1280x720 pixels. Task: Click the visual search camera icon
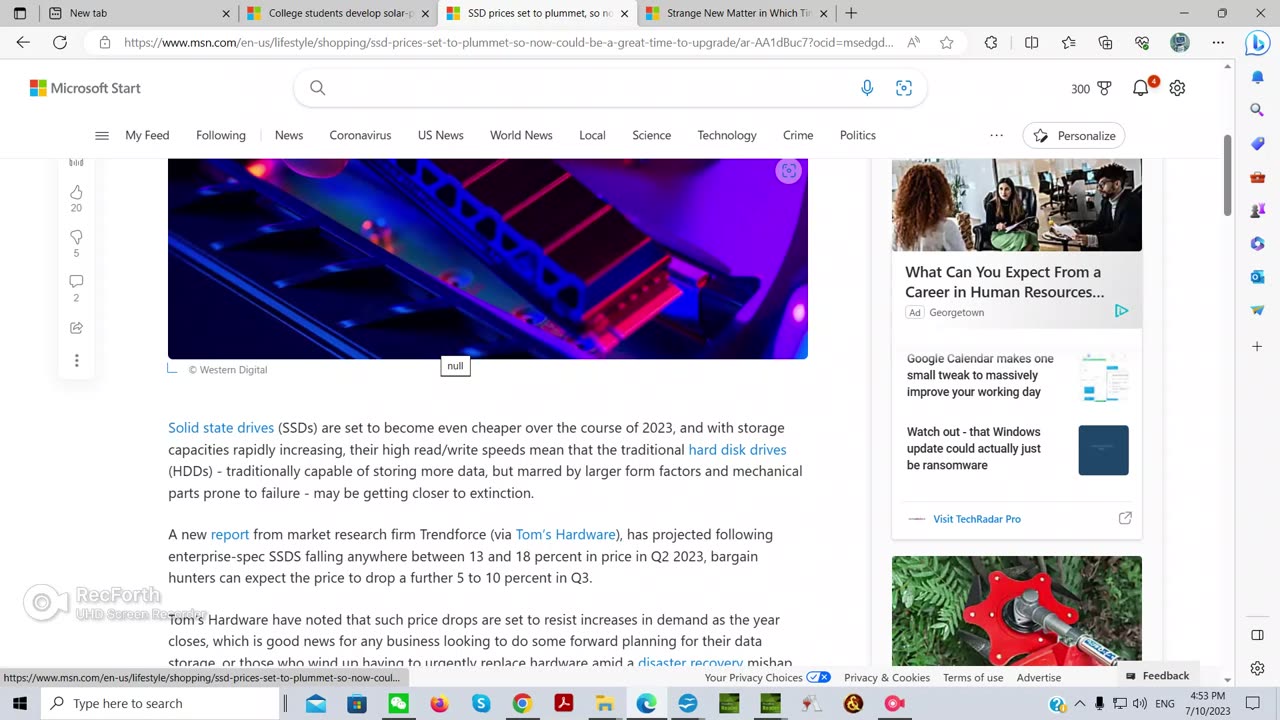point(904,88)
